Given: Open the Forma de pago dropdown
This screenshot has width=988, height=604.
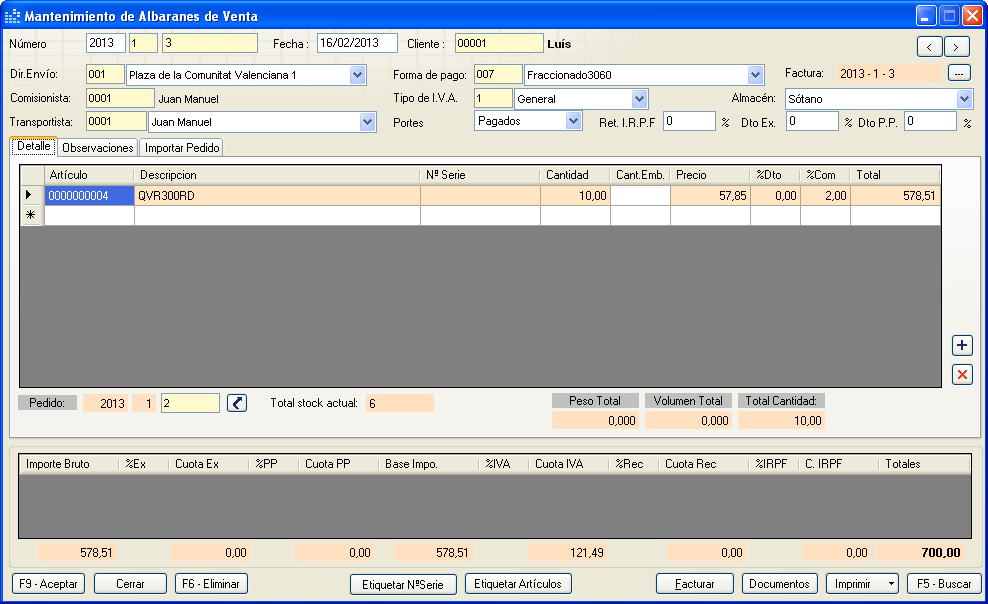Looking at the screenshot, I should click(x=755, y=75).
